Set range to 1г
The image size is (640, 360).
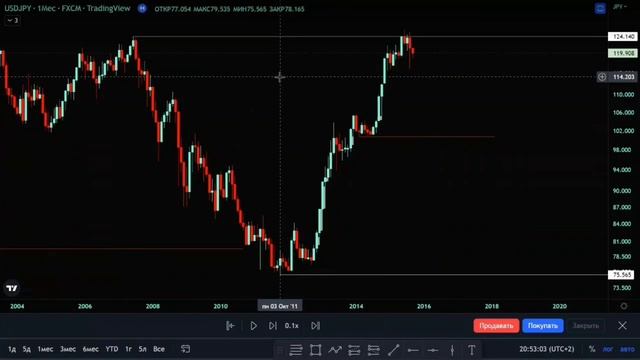pos(128,349)
